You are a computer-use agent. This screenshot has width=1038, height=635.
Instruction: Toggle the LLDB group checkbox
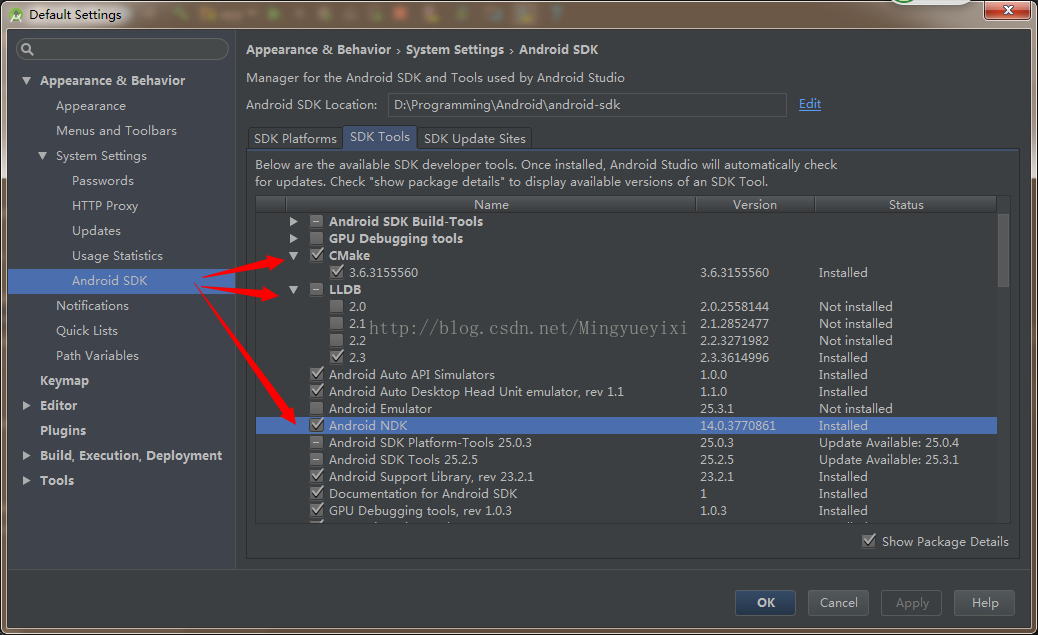click(x=316, y=289)
